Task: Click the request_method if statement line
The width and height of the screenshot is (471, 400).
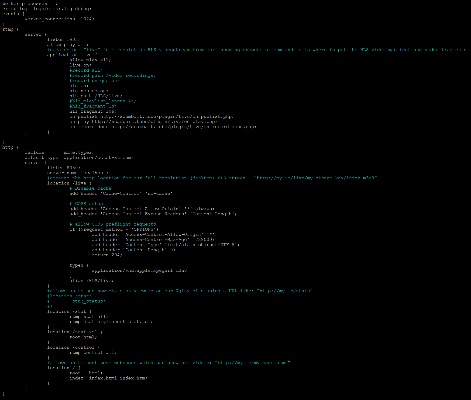Action: tap(114, 229)
